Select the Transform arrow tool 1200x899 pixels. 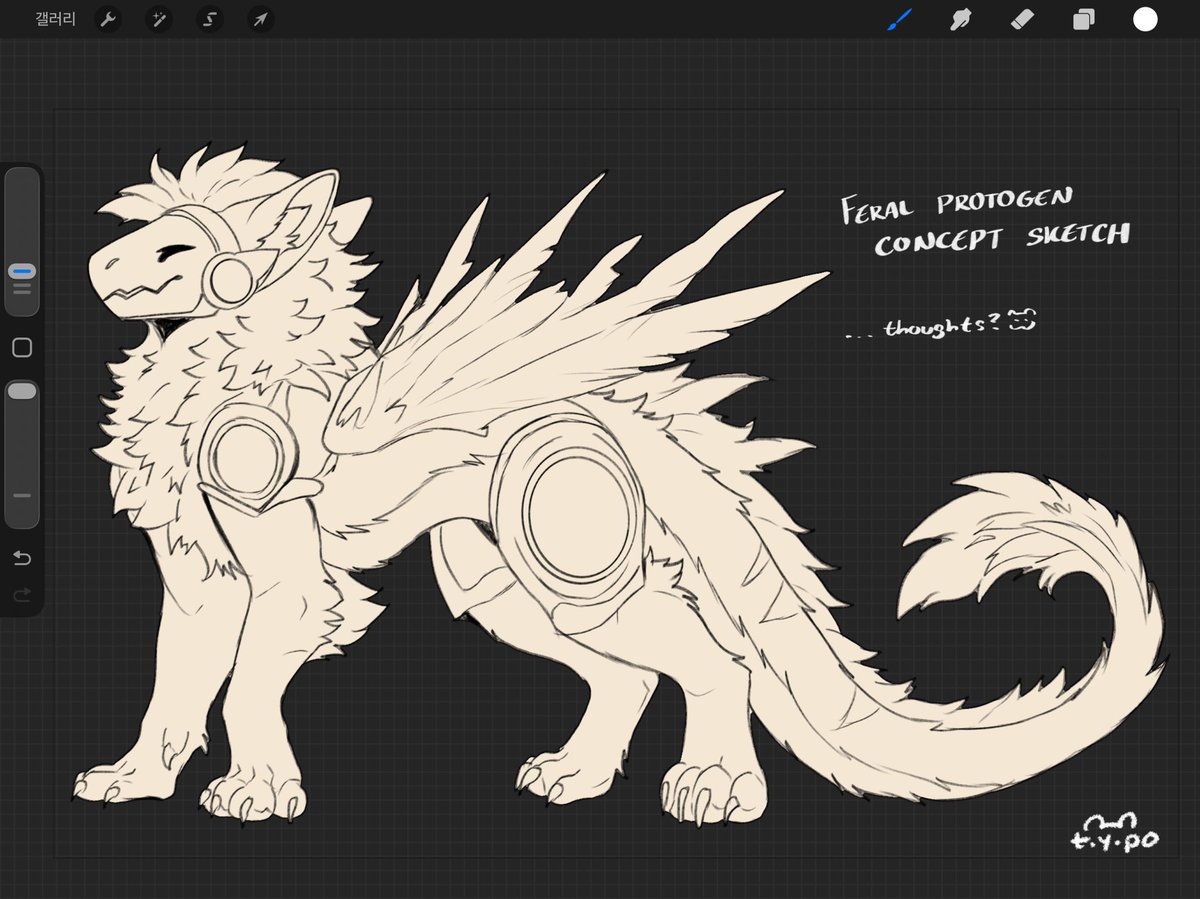(260, 19)
